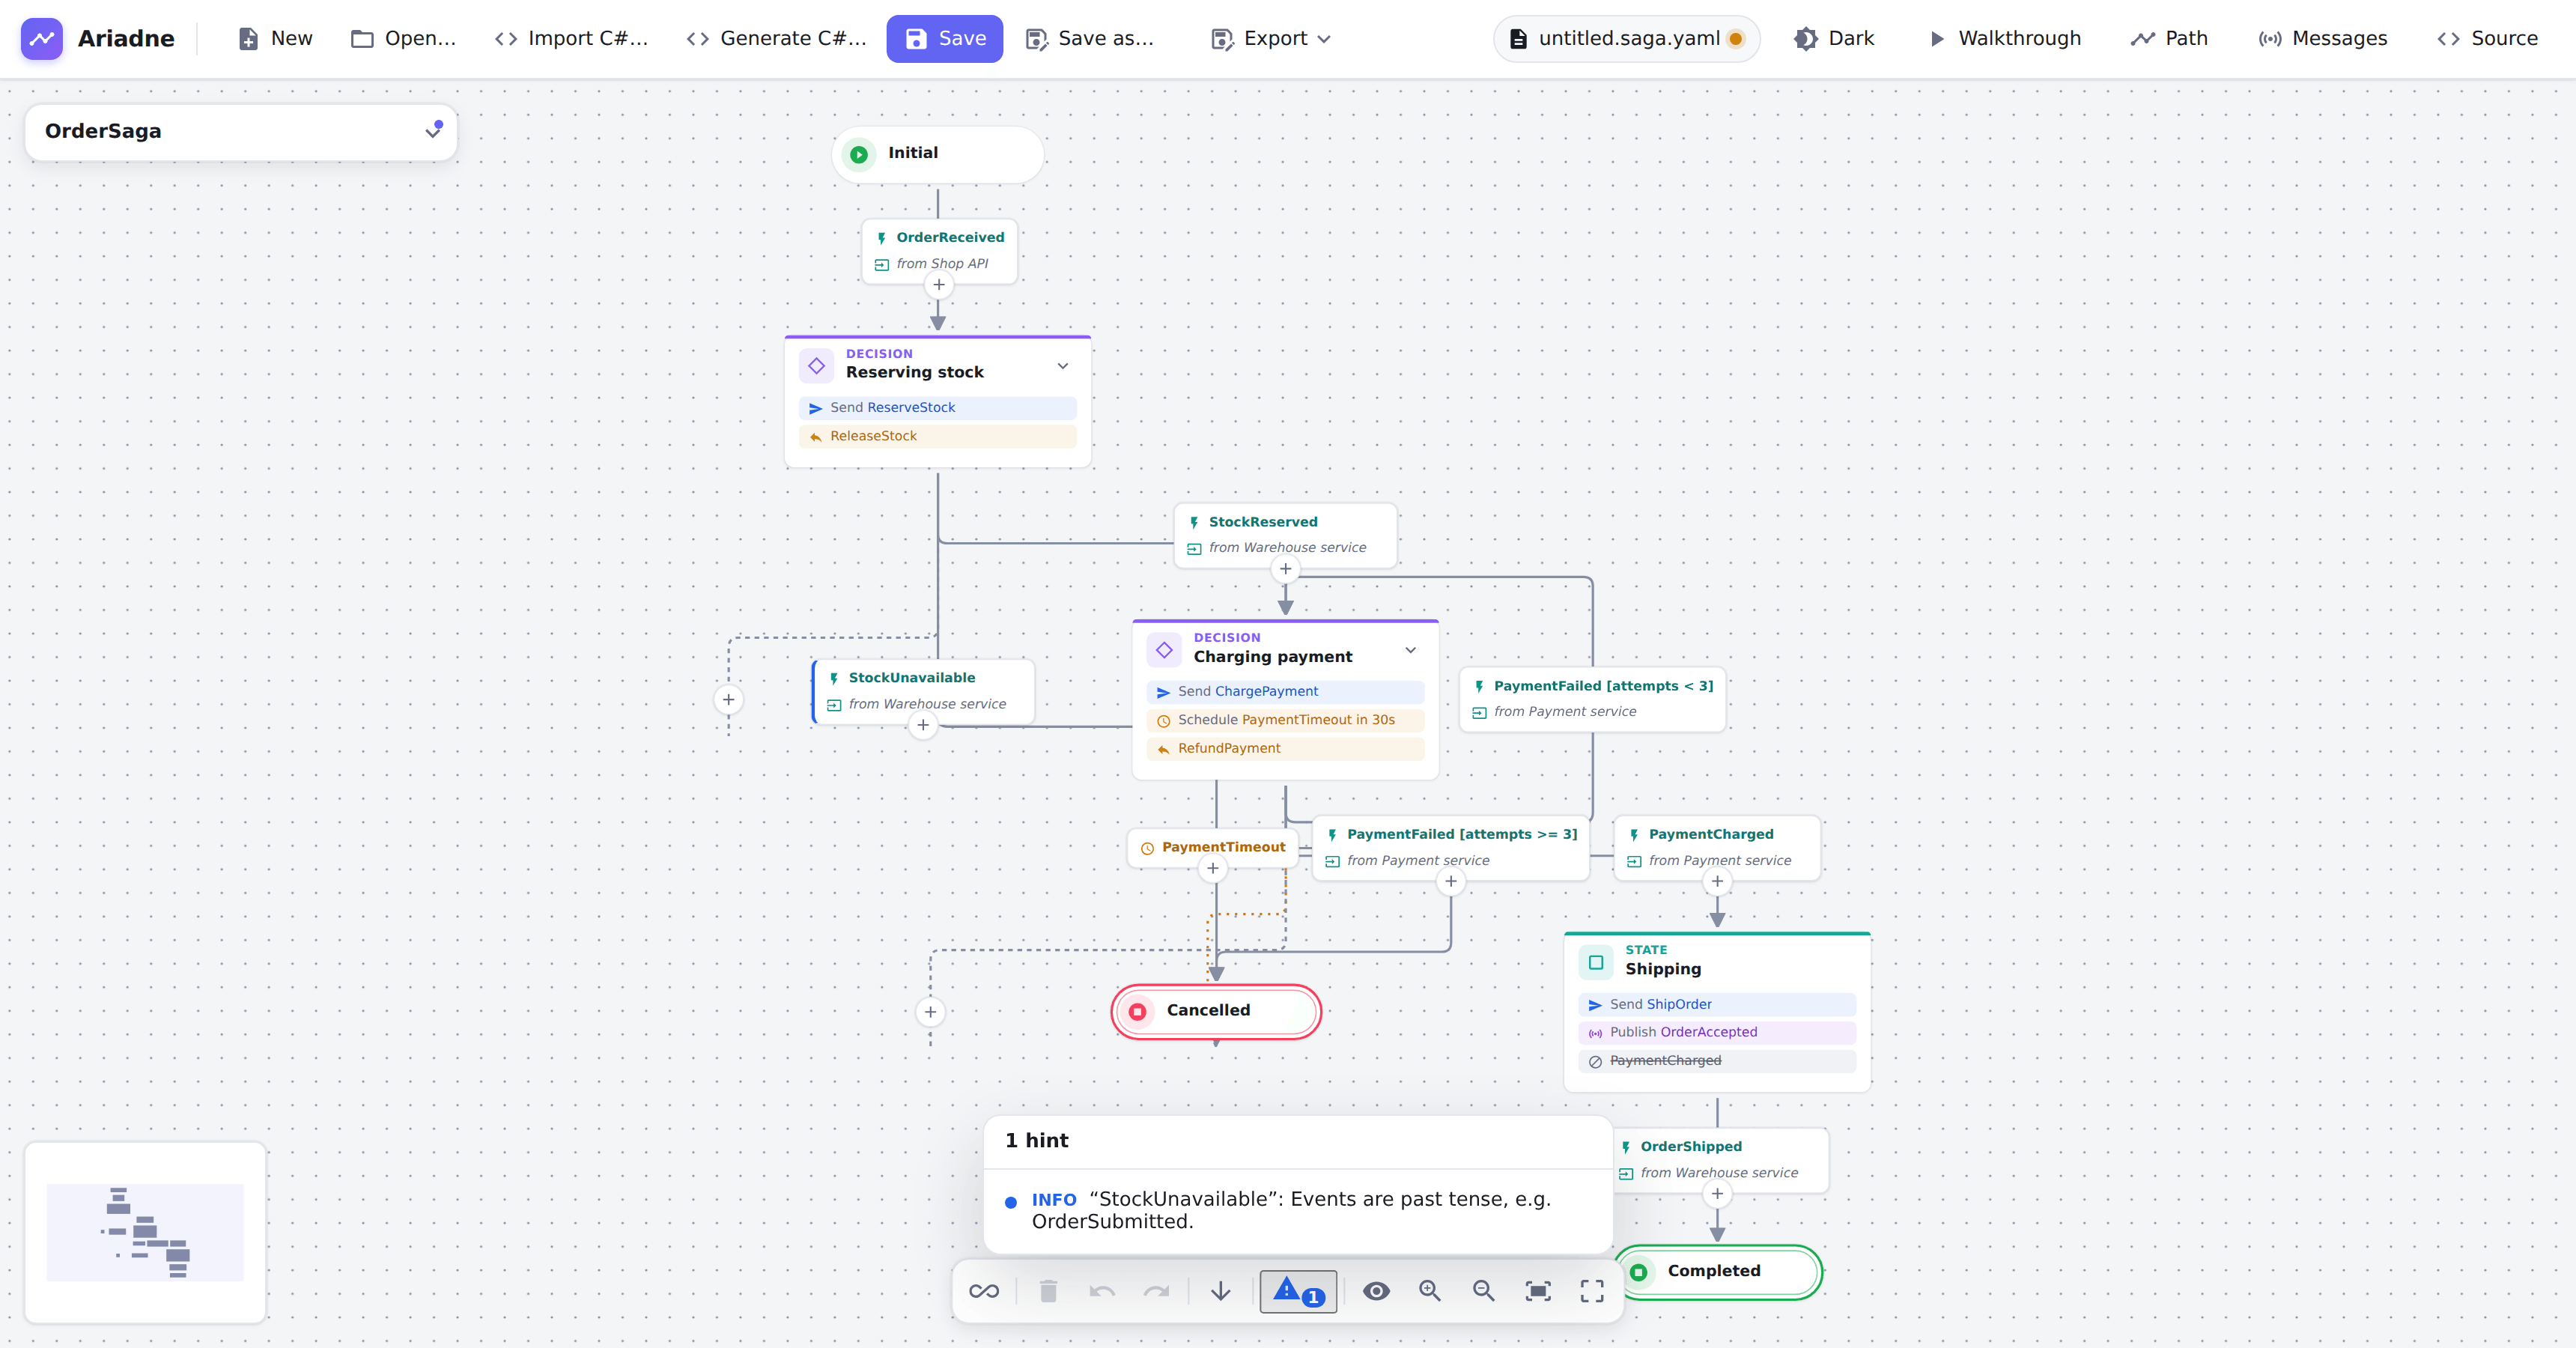Open the Source view

click(x=2487, y=38)
